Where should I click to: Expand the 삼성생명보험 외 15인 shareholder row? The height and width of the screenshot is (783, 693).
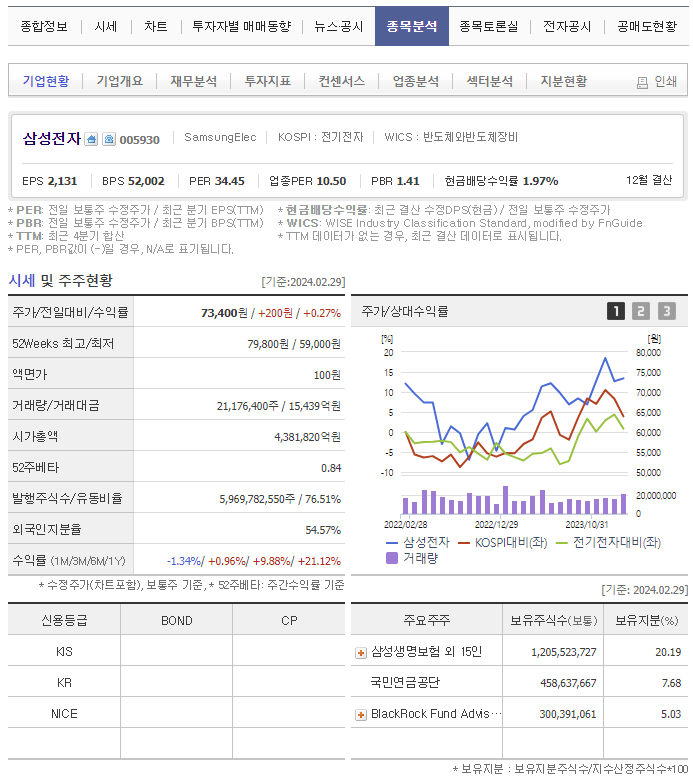(360, 653)
